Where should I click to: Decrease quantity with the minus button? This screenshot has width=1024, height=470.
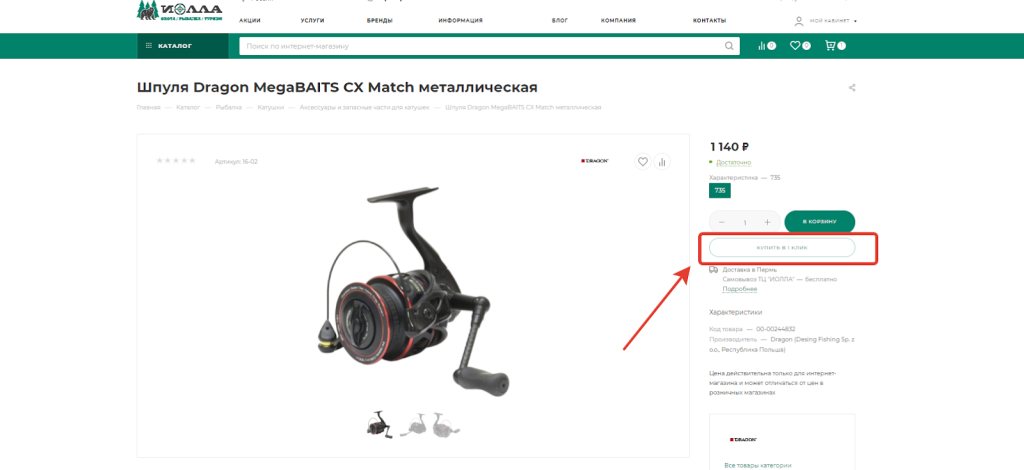pos(722,223)
